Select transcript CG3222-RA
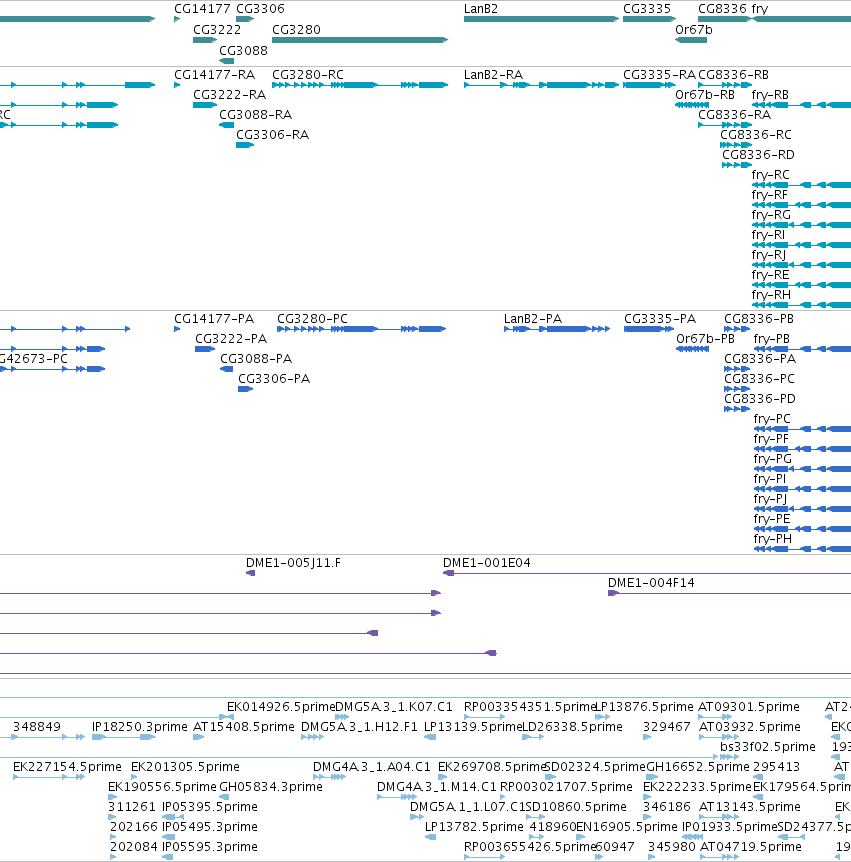The height and width of the screenshot is (862, 851). click(x=205, y=105)
